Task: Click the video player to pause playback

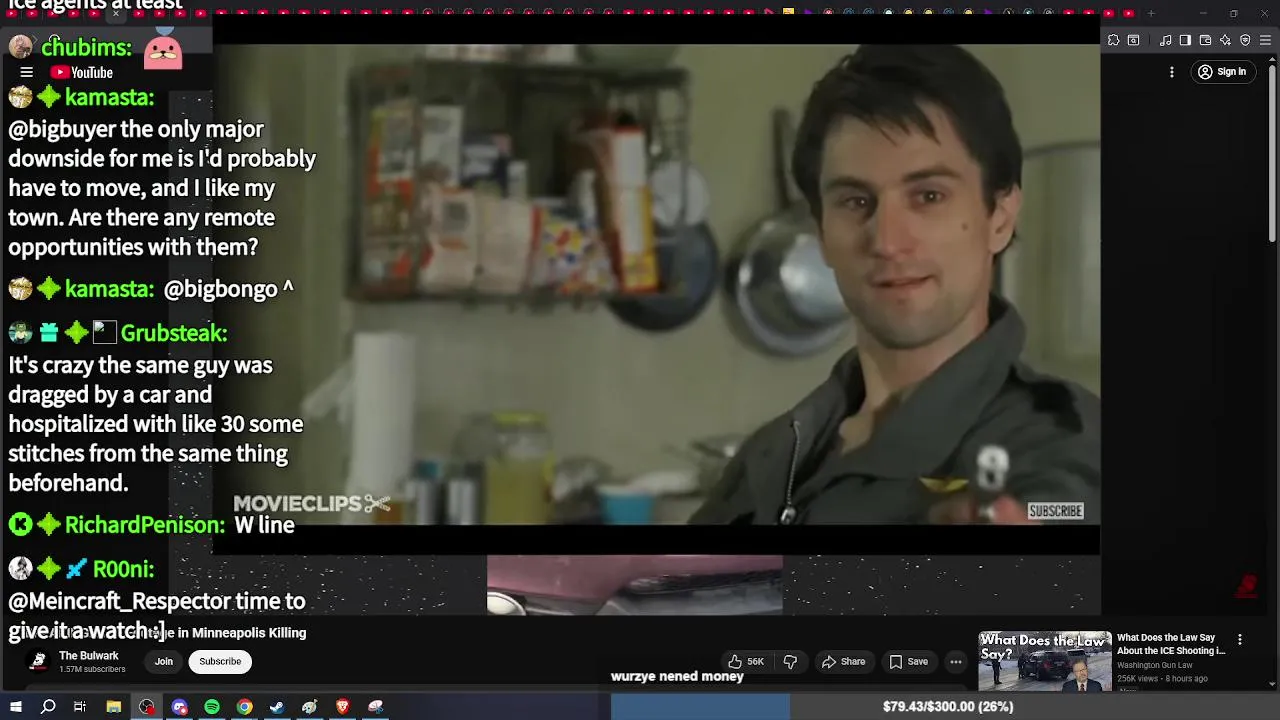Action: 656,285
